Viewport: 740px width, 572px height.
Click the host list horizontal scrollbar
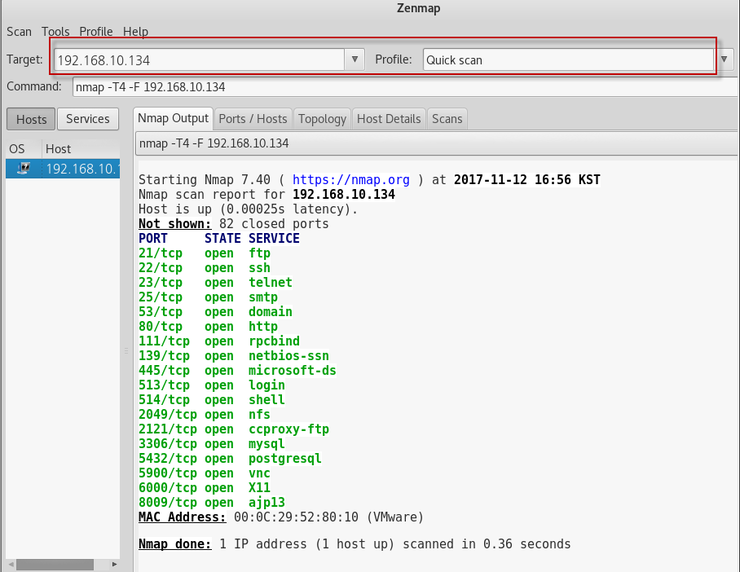pos(55,564)
